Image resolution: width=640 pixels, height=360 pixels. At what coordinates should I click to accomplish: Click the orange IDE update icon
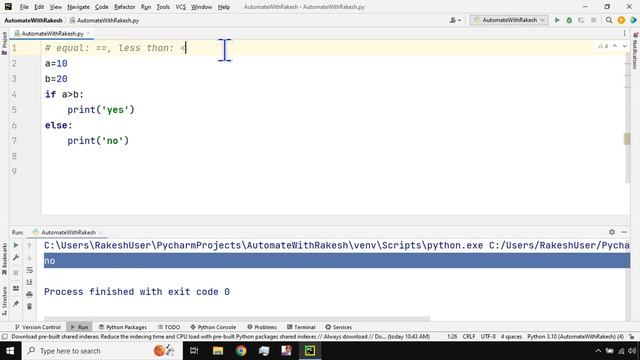pos(621,20)
